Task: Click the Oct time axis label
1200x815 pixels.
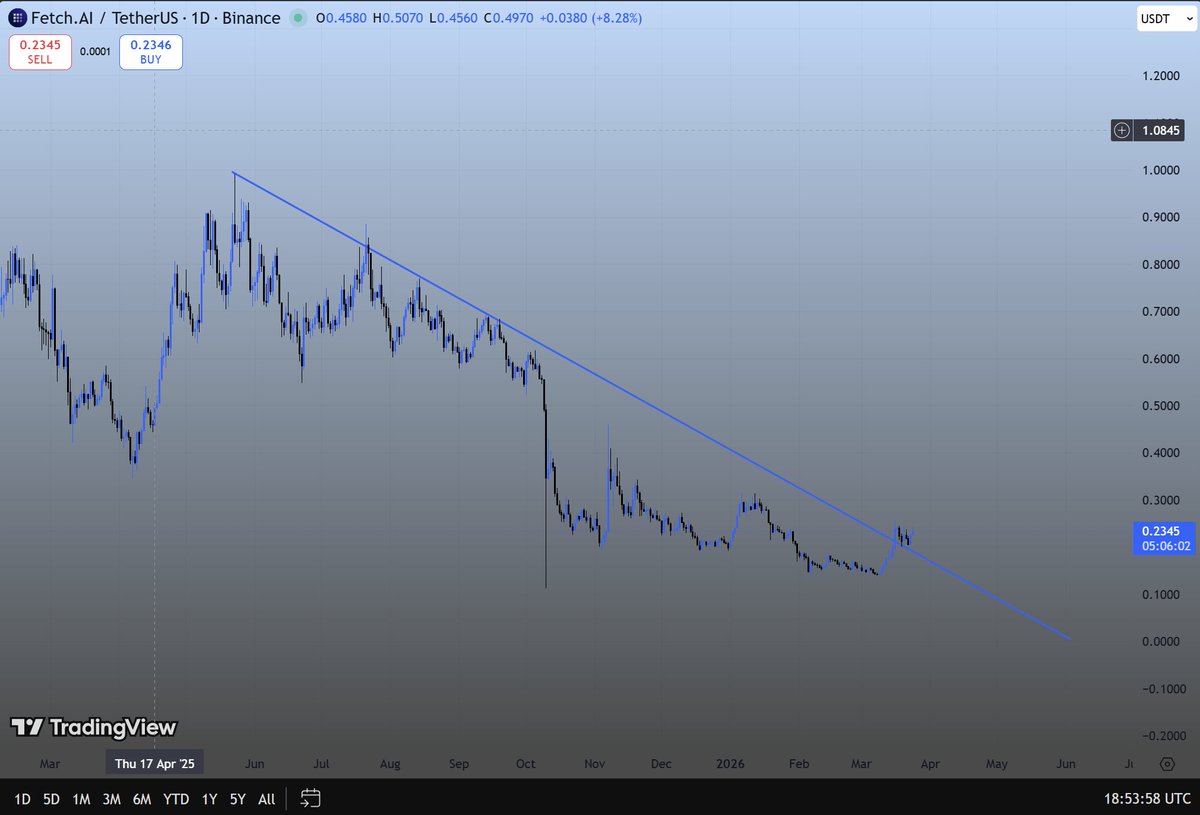Action: [525, 764]
